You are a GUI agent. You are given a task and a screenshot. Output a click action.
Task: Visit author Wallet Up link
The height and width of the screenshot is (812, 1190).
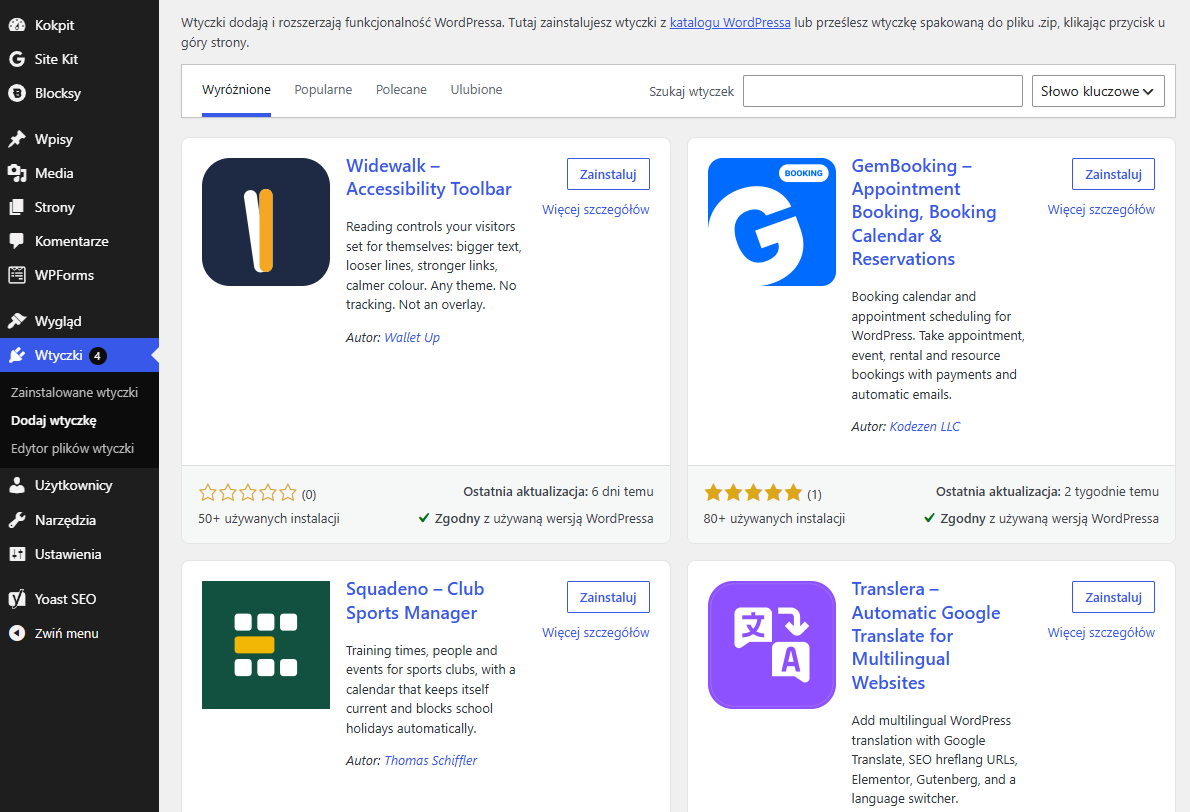[412, 338]
